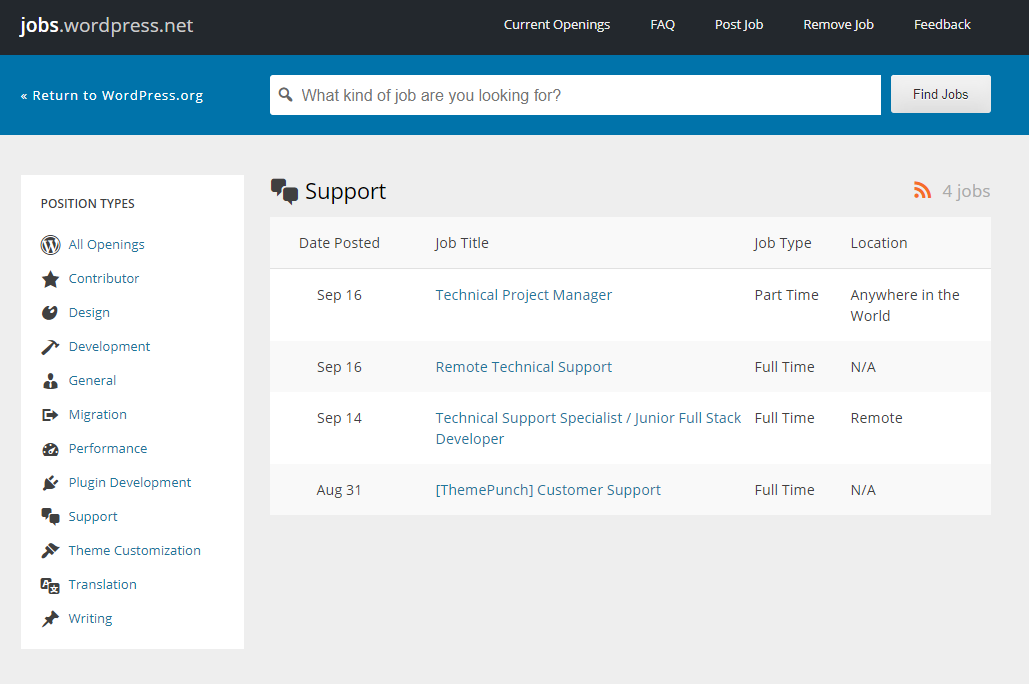
Task: Click the Theme Customization brush icon
Action: point(50,551)
